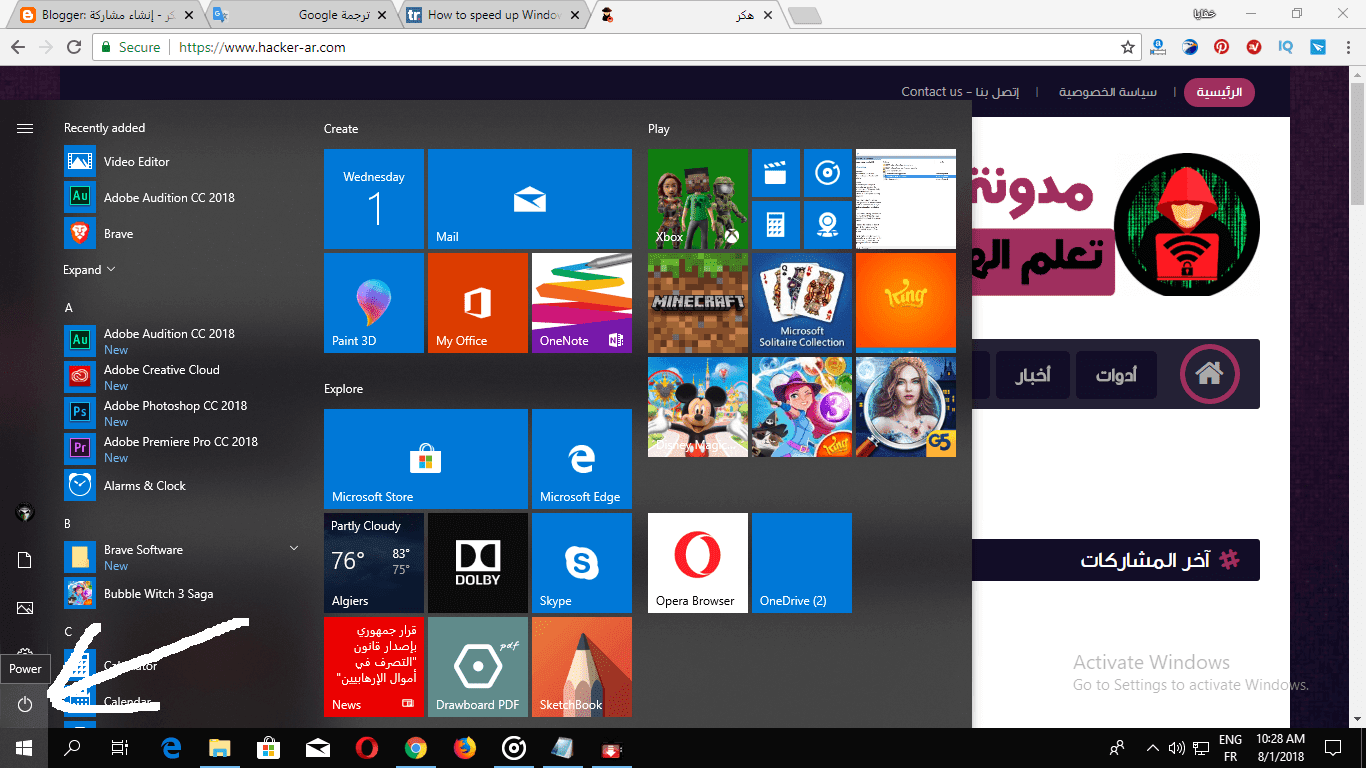Click the Power button in Start menu
The image size is (1366, 768).
pos(25,704)
